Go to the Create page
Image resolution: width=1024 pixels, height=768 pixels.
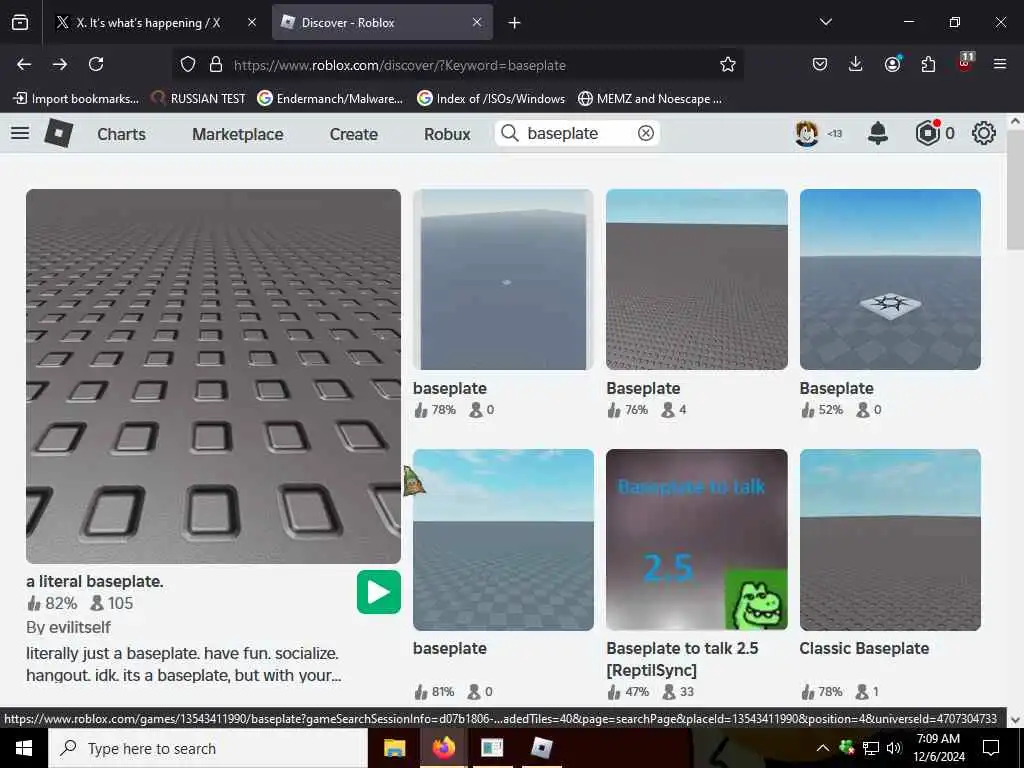353,134
